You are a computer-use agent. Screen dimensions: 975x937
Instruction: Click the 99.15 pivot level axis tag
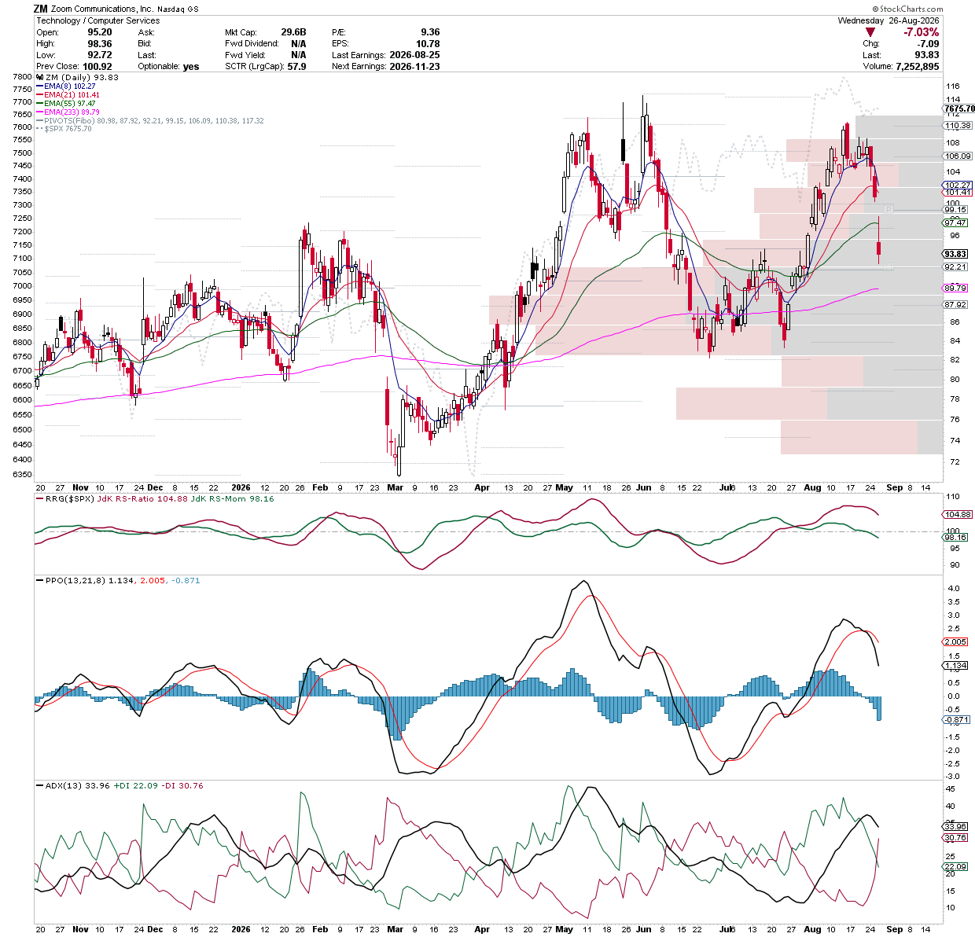[x=956, y=210]
